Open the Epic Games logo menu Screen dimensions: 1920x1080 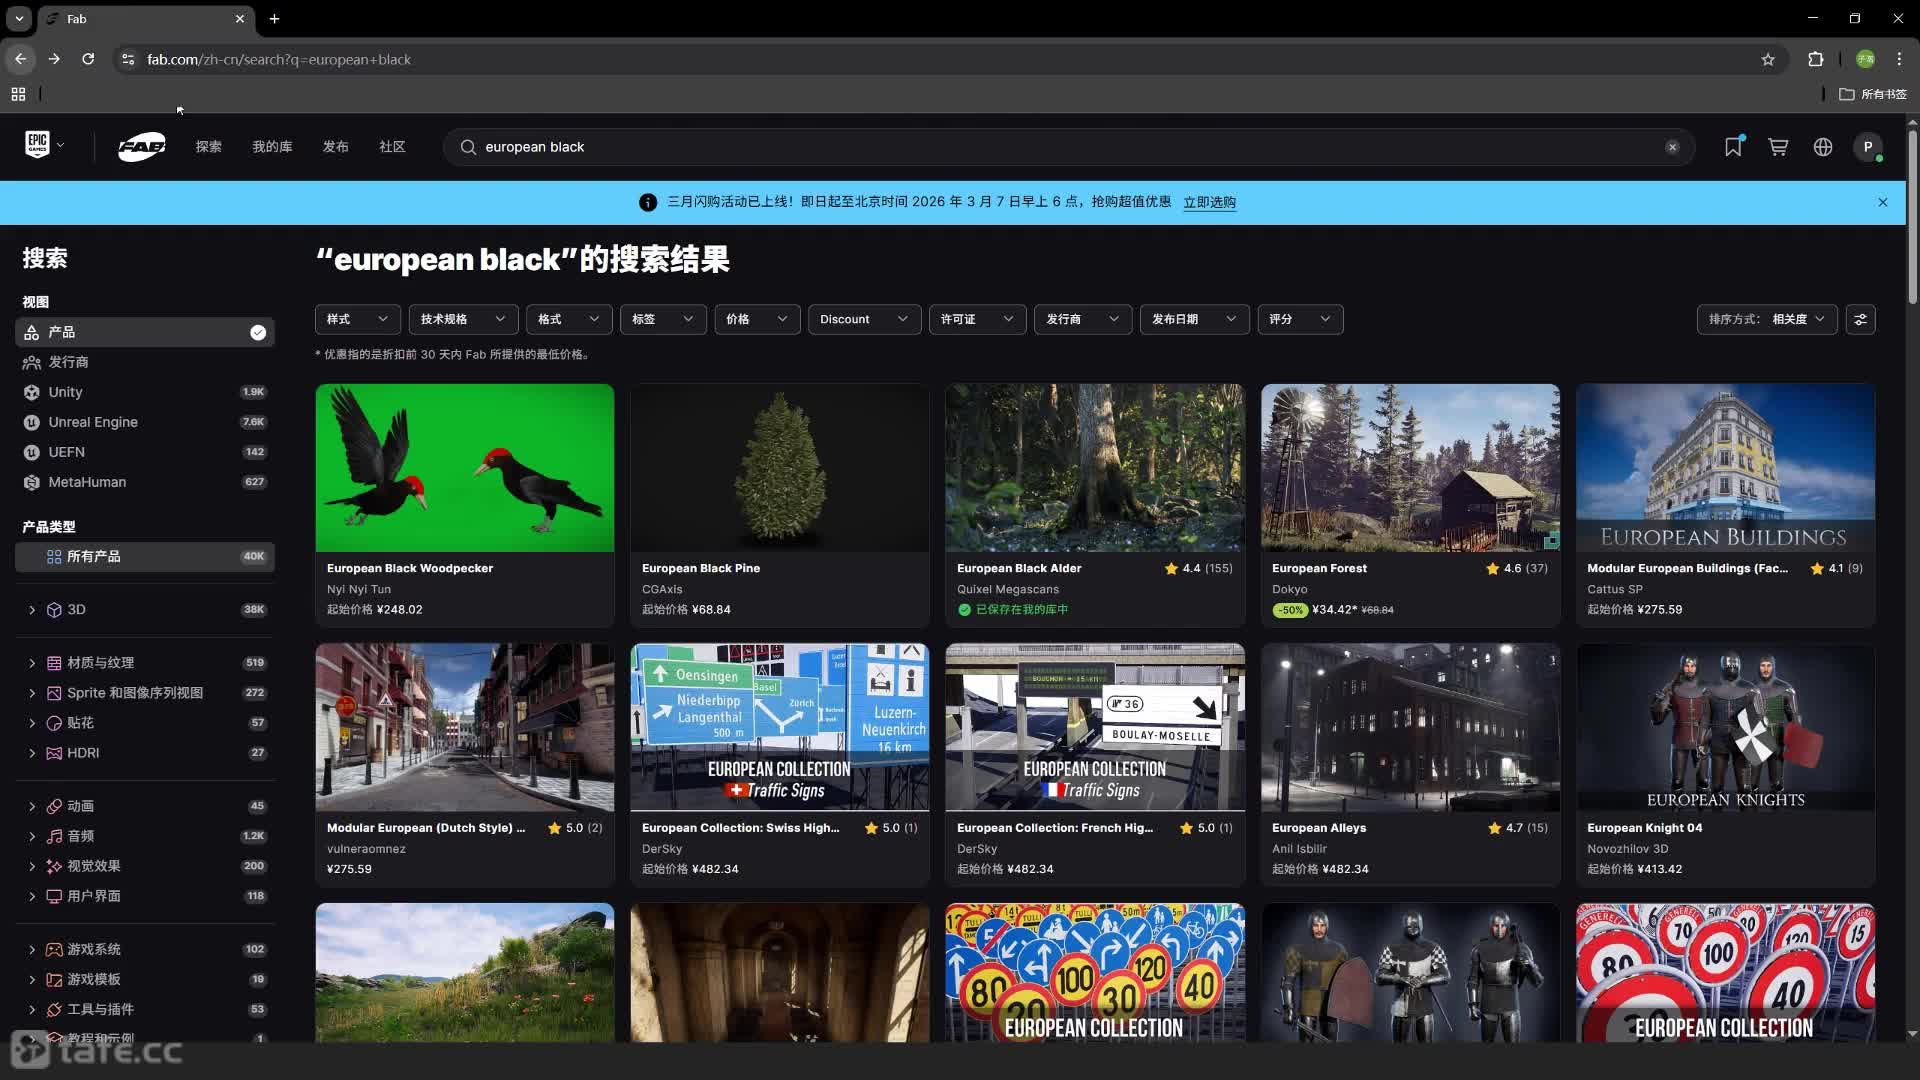pos(44,145)
